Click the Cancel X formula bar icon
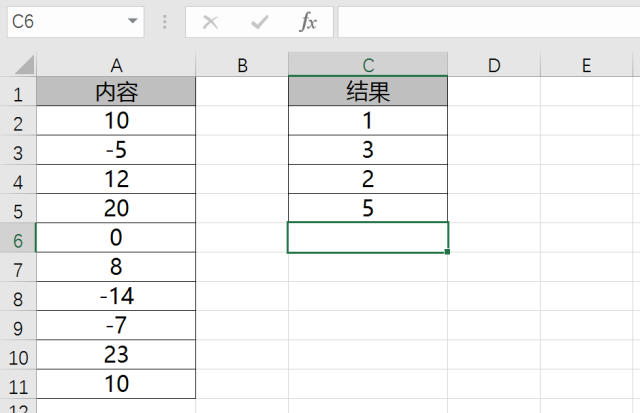Screen dimensions: 640x413 pos(210,22)
